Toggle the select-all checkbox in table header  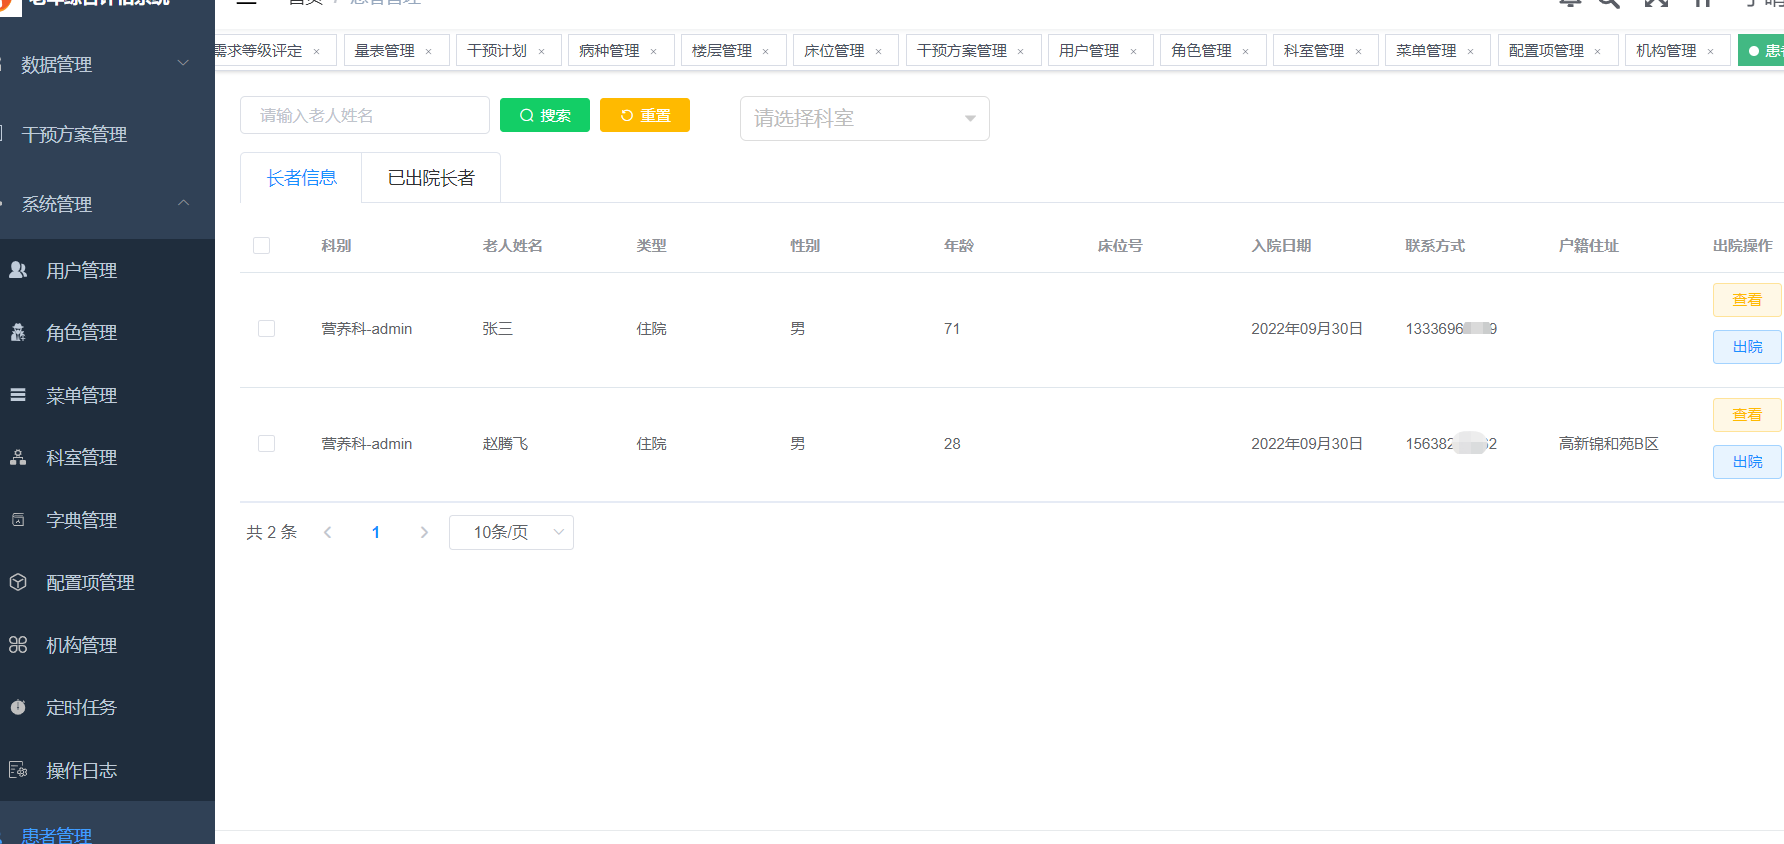point(262,246)
